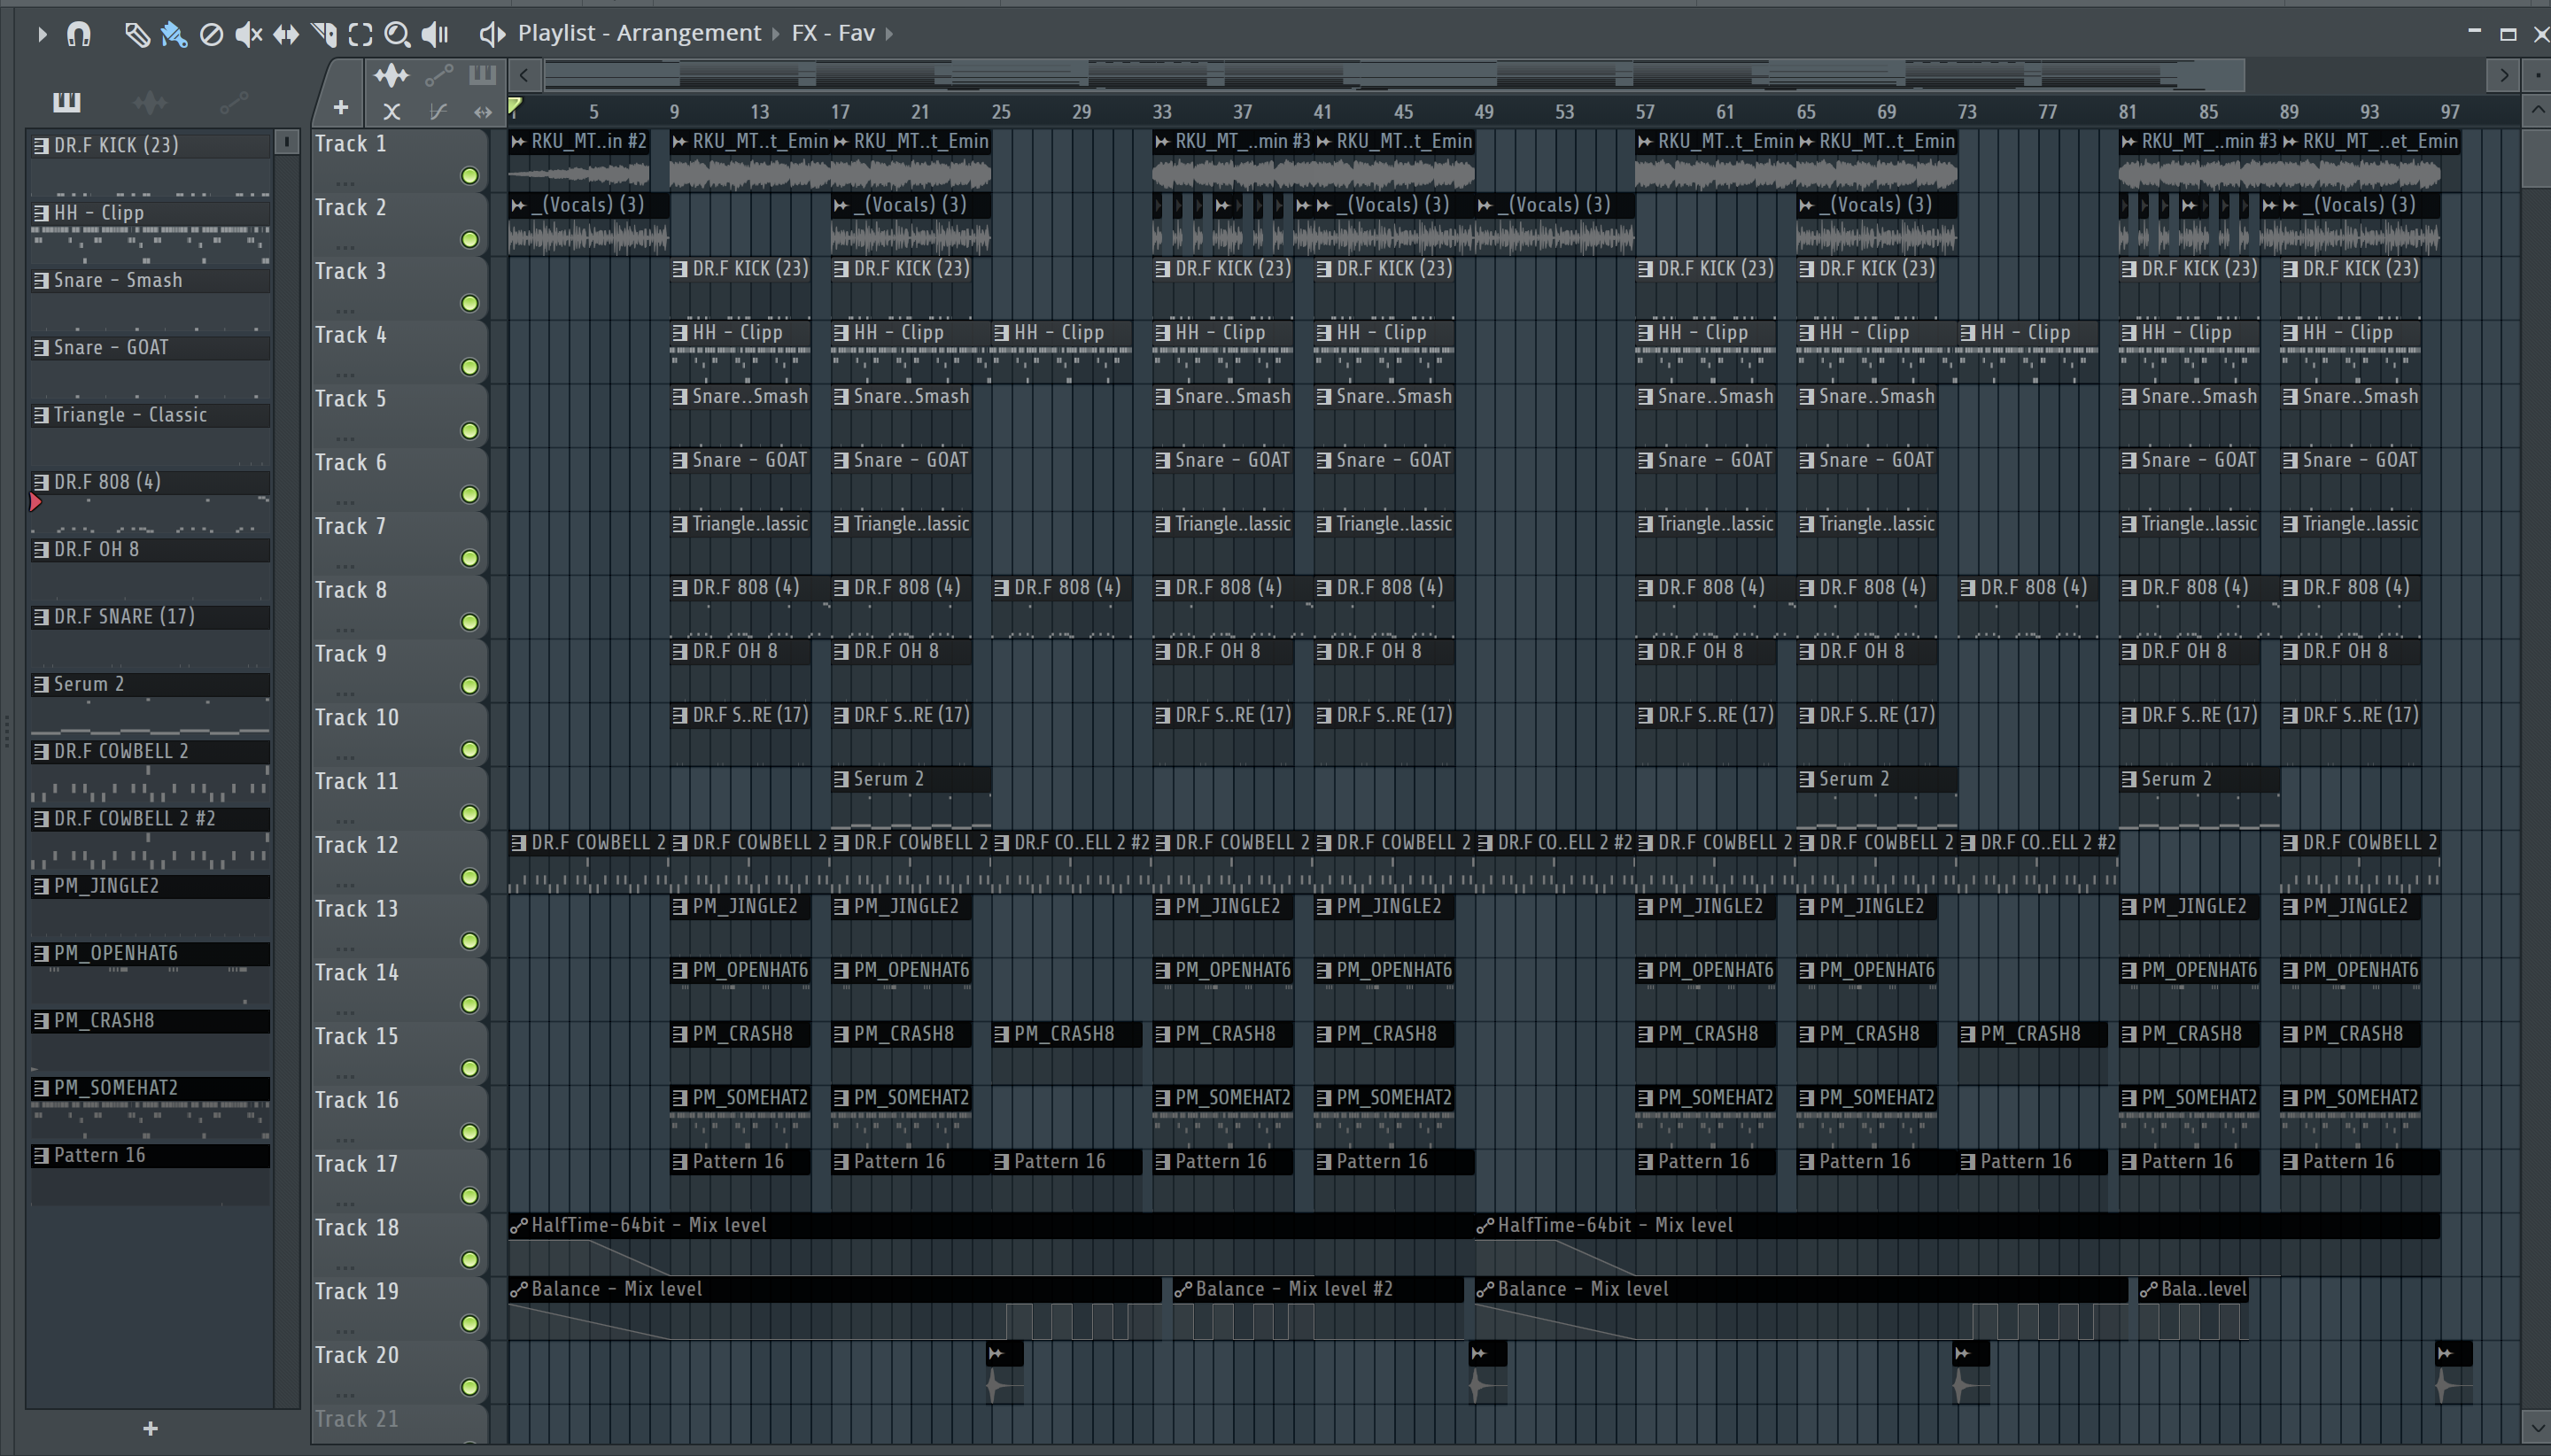Viewport: 2551px width, 1456px height.
Task: Open menu of Bala..level clip on Track 19
Action: coord(2148,1290)
